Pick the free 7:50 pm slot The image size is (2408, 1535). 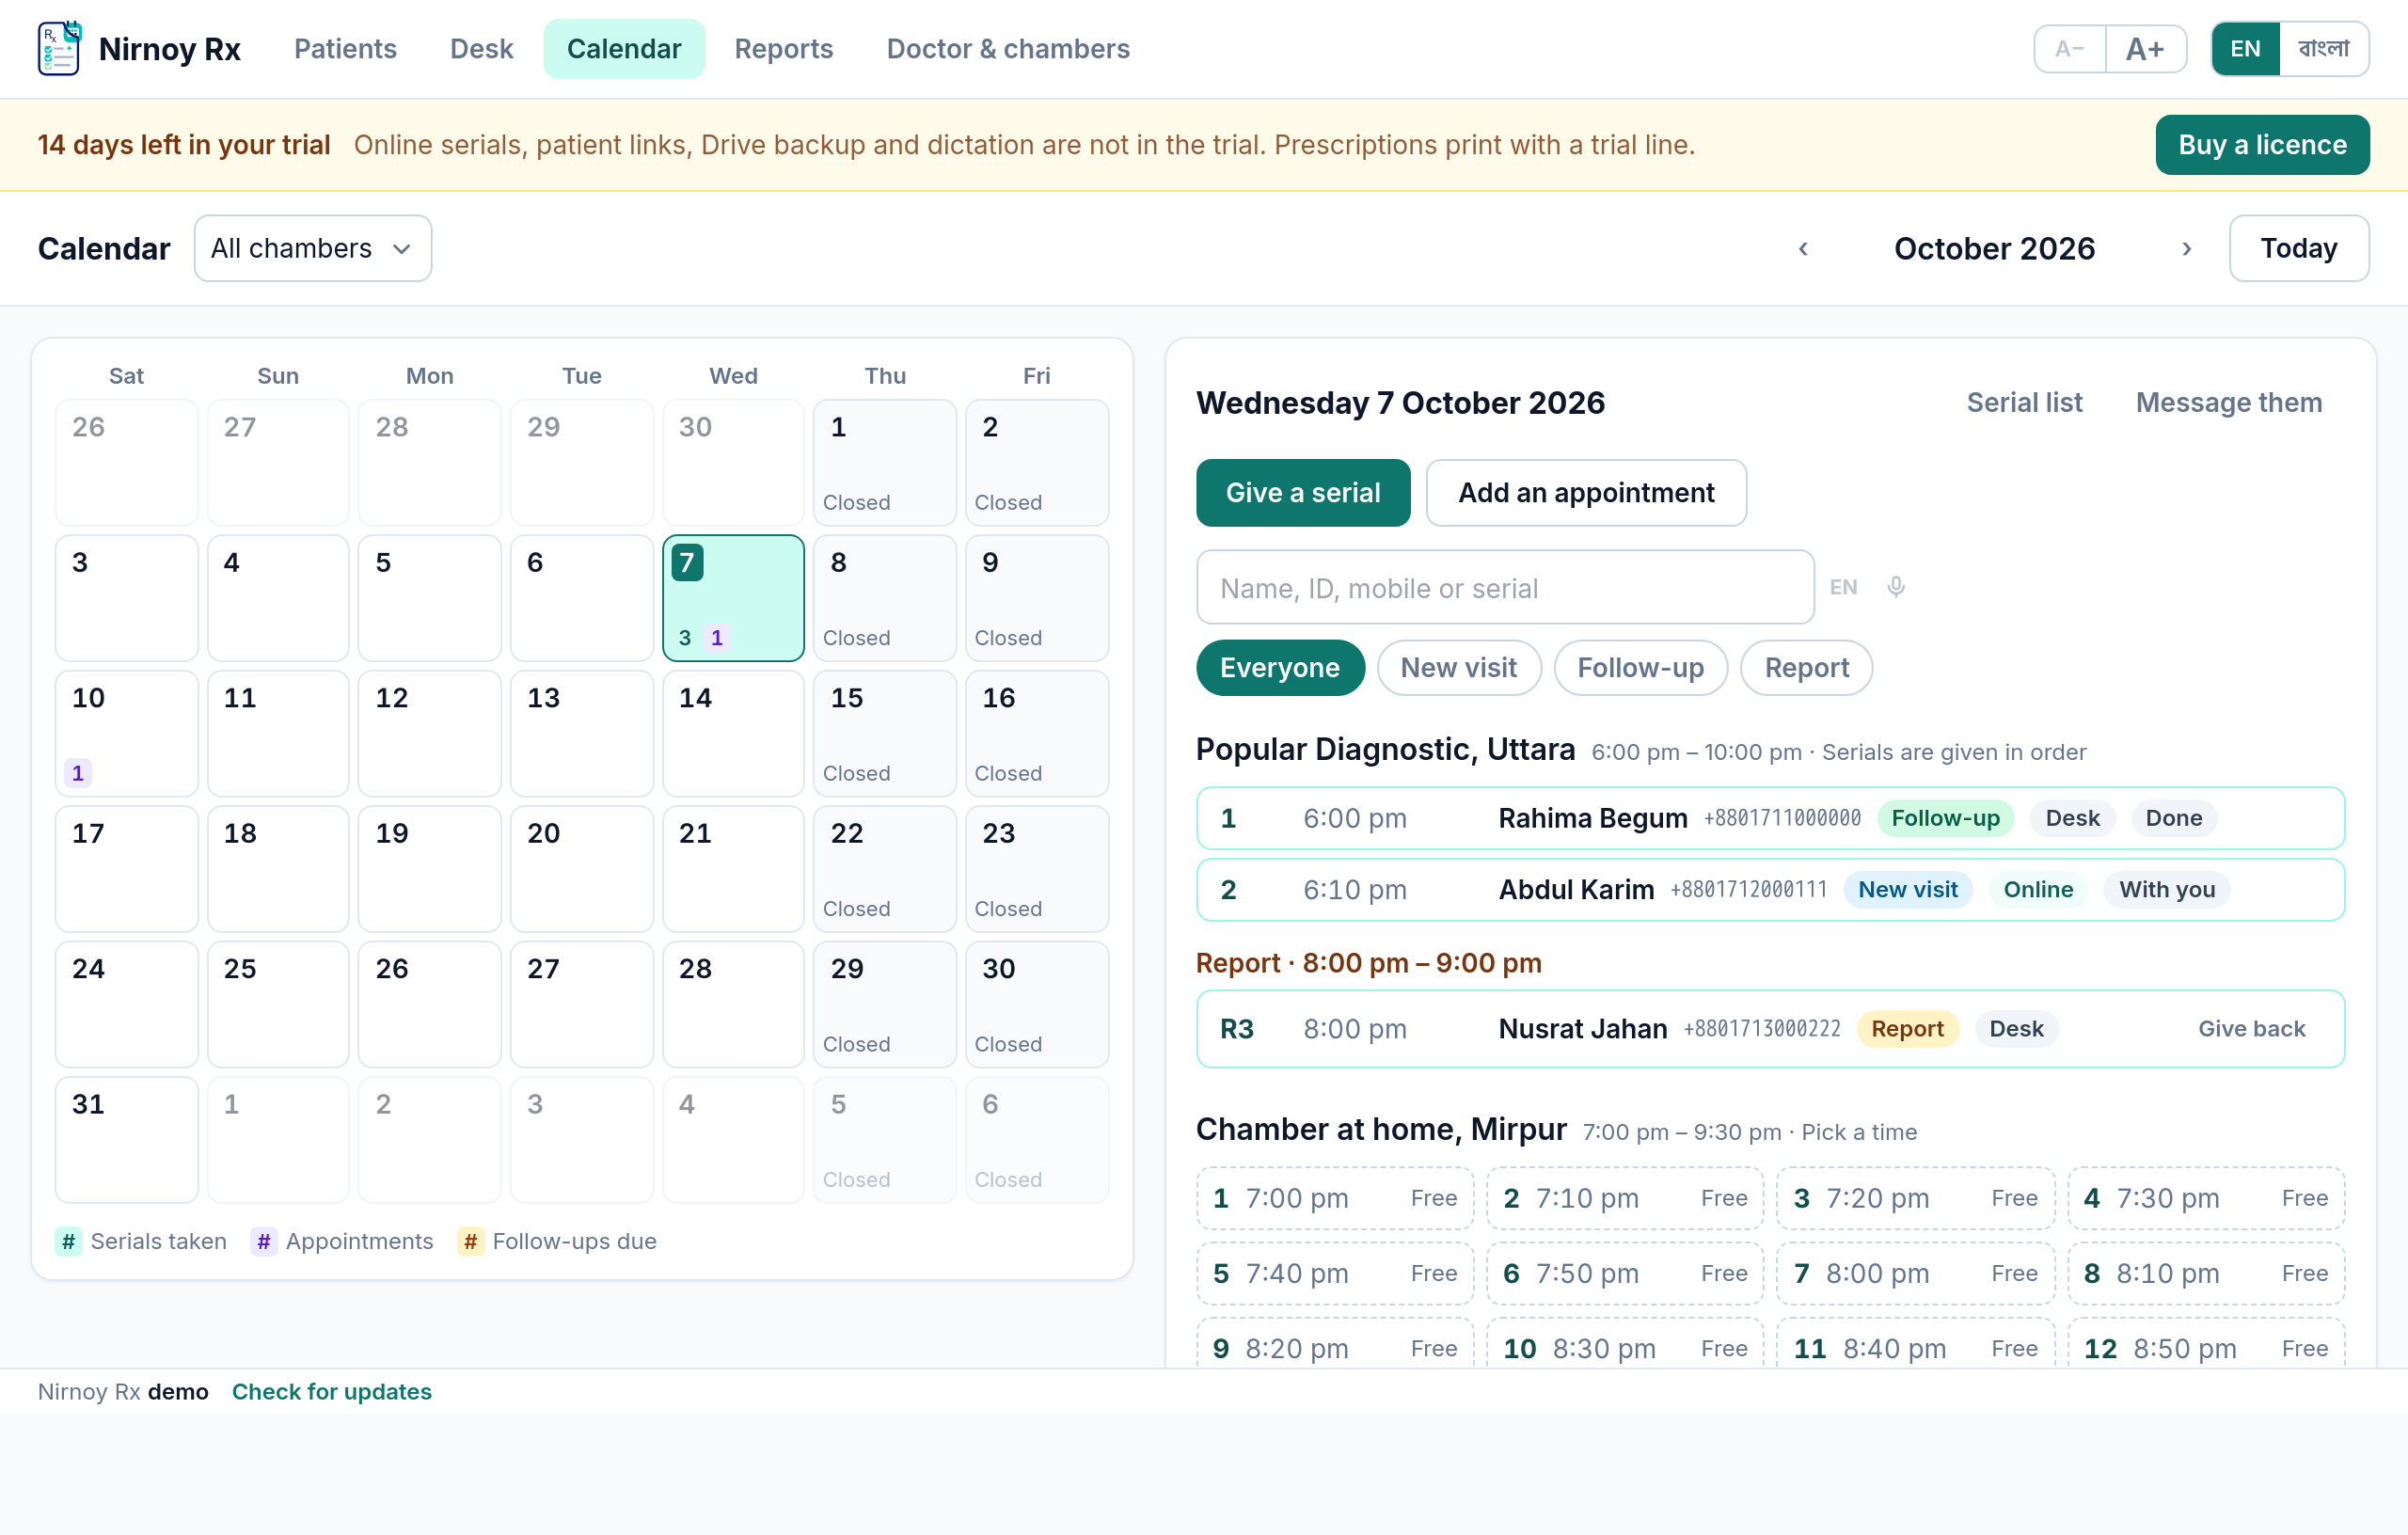click(x=1625, y=1273)
